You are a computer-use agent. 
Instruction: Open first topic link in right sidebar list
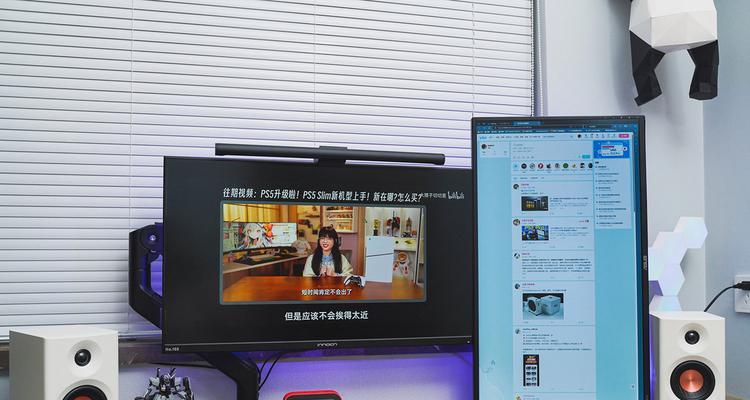(604, 167)
